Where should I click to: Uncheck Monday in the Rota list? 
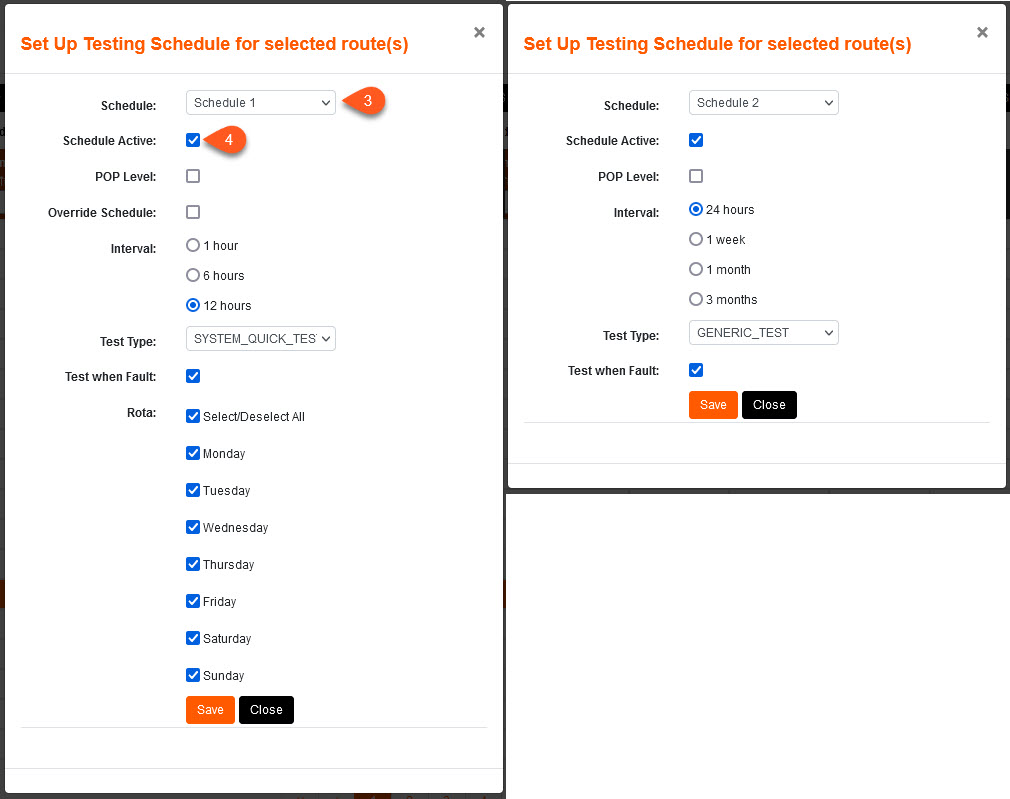(193, 453)
